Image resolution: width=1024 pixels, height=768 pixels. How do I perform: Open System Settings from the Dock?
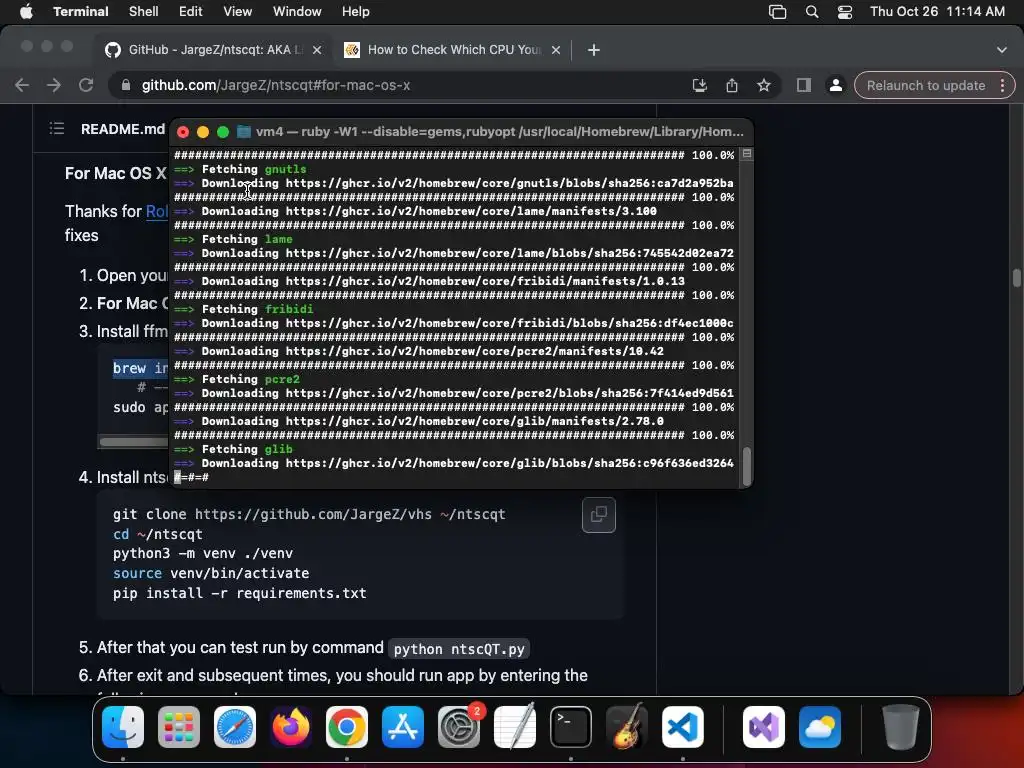click(459, 727)
